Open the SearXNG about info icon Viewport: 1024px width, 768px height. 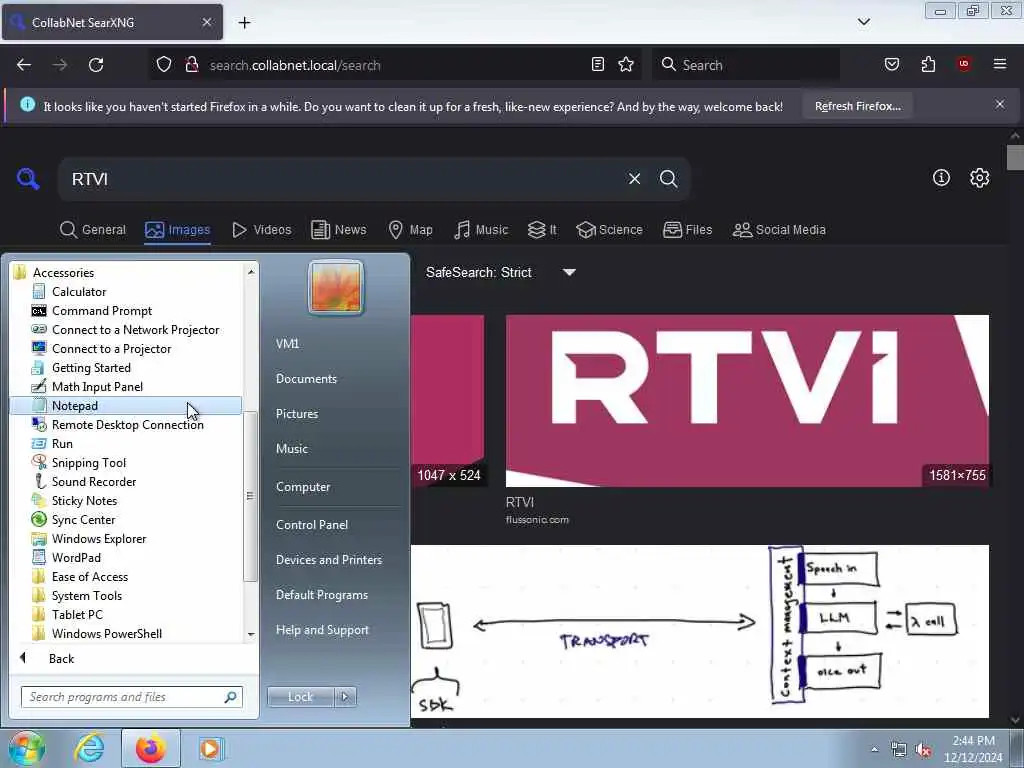[x=941, y=178]
